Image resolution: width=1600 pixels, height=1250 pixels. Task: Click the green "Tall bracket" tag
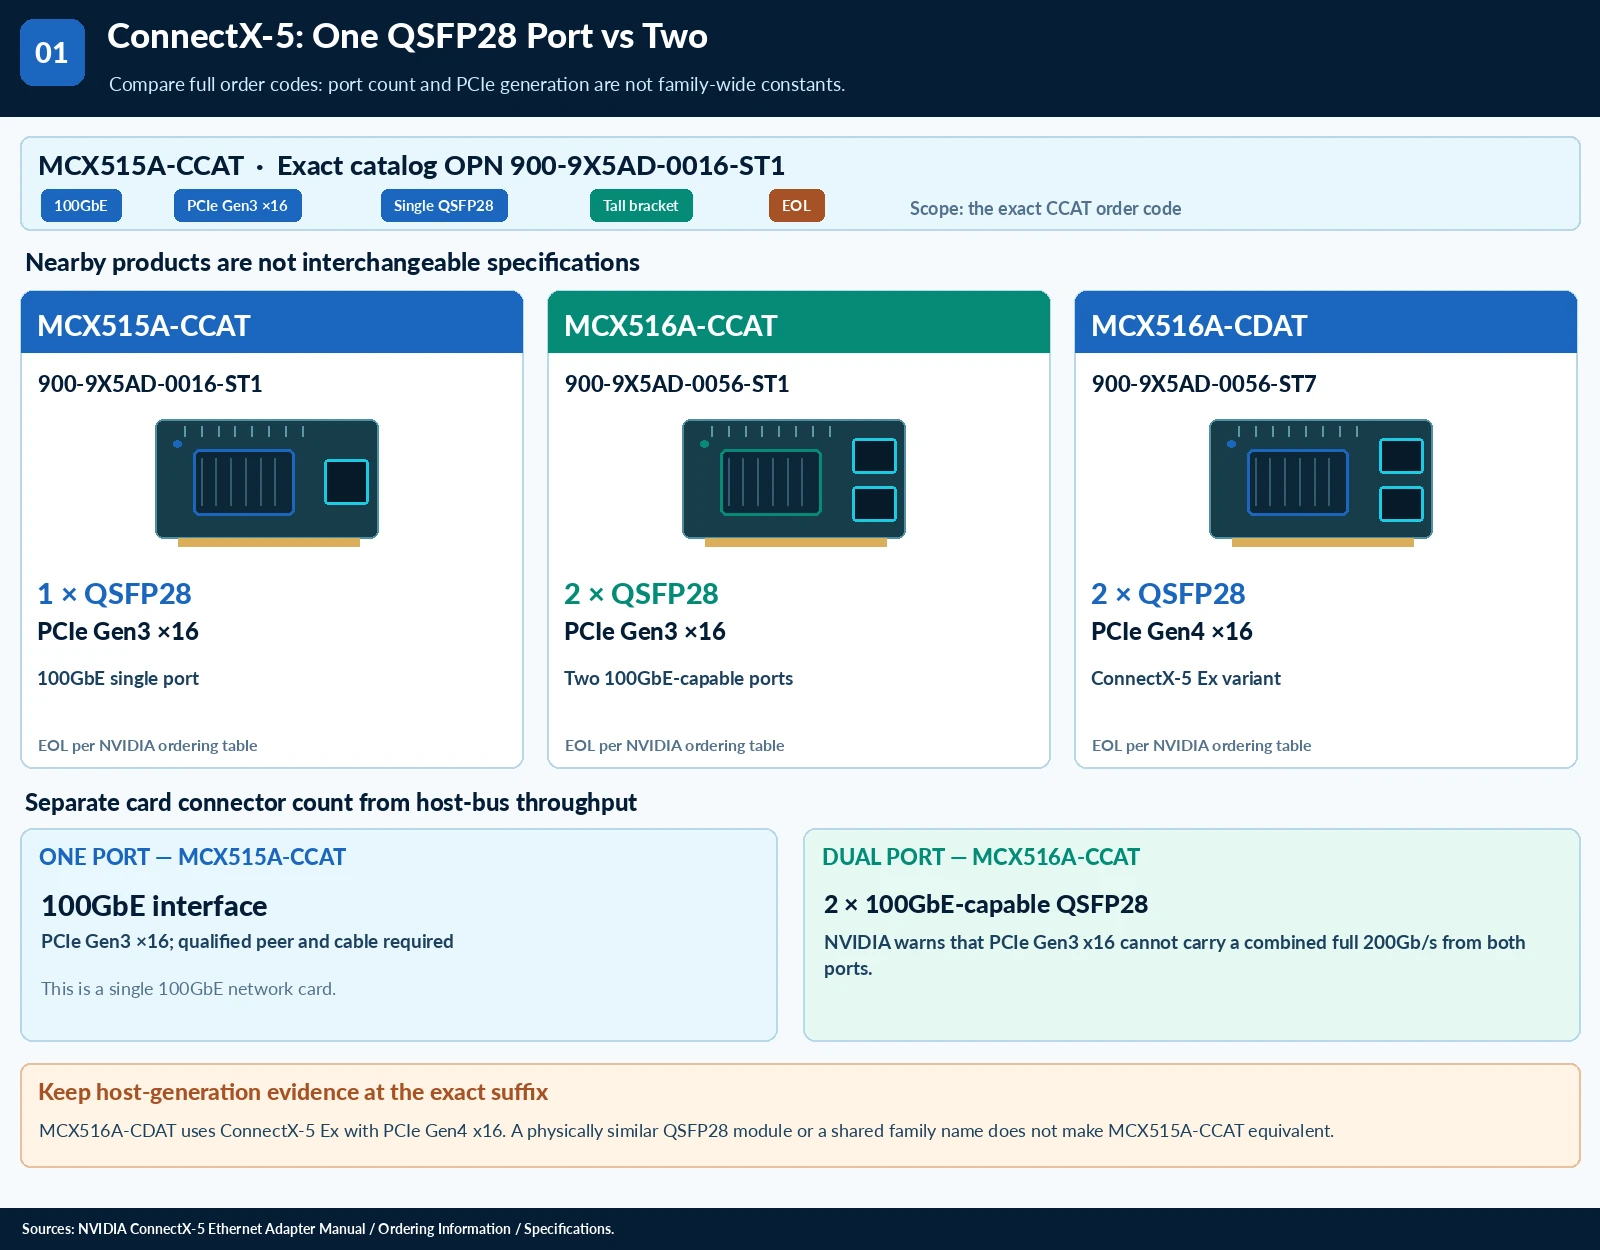(x=641, y=205)
